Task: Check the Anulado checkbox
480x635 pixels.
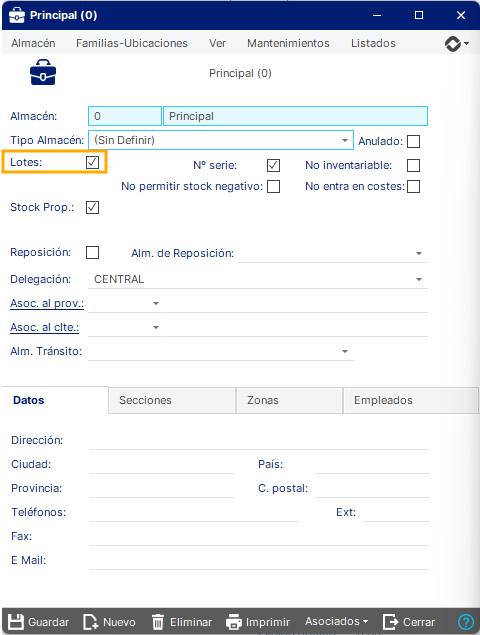Action: [x=414, y=141]
